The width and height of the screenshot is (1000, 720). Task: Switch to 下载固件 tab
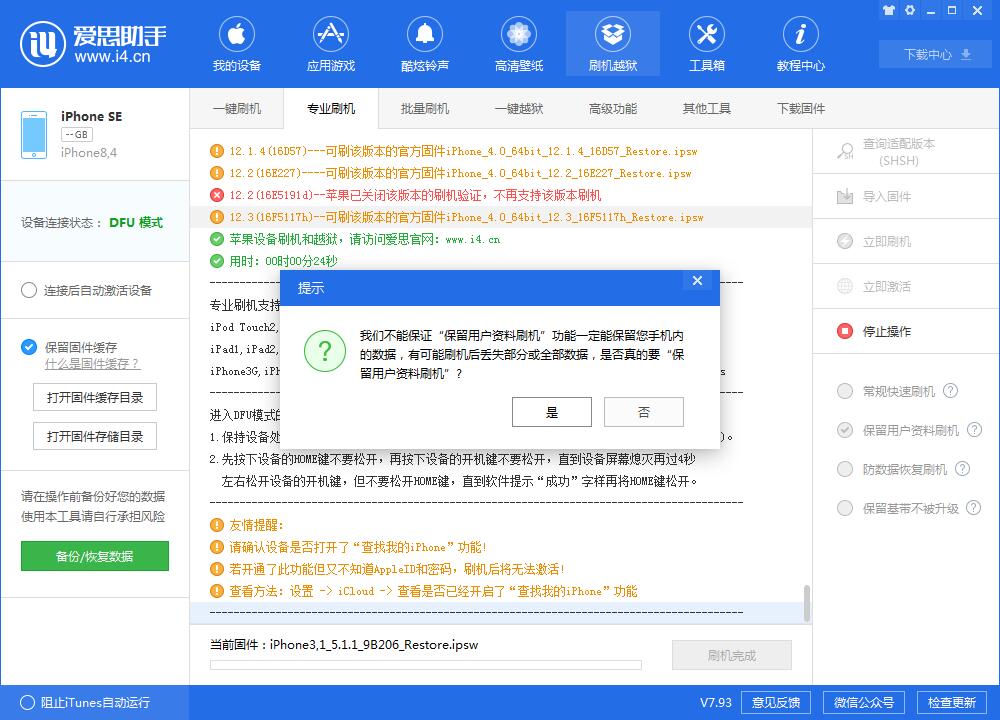point(800,108)
